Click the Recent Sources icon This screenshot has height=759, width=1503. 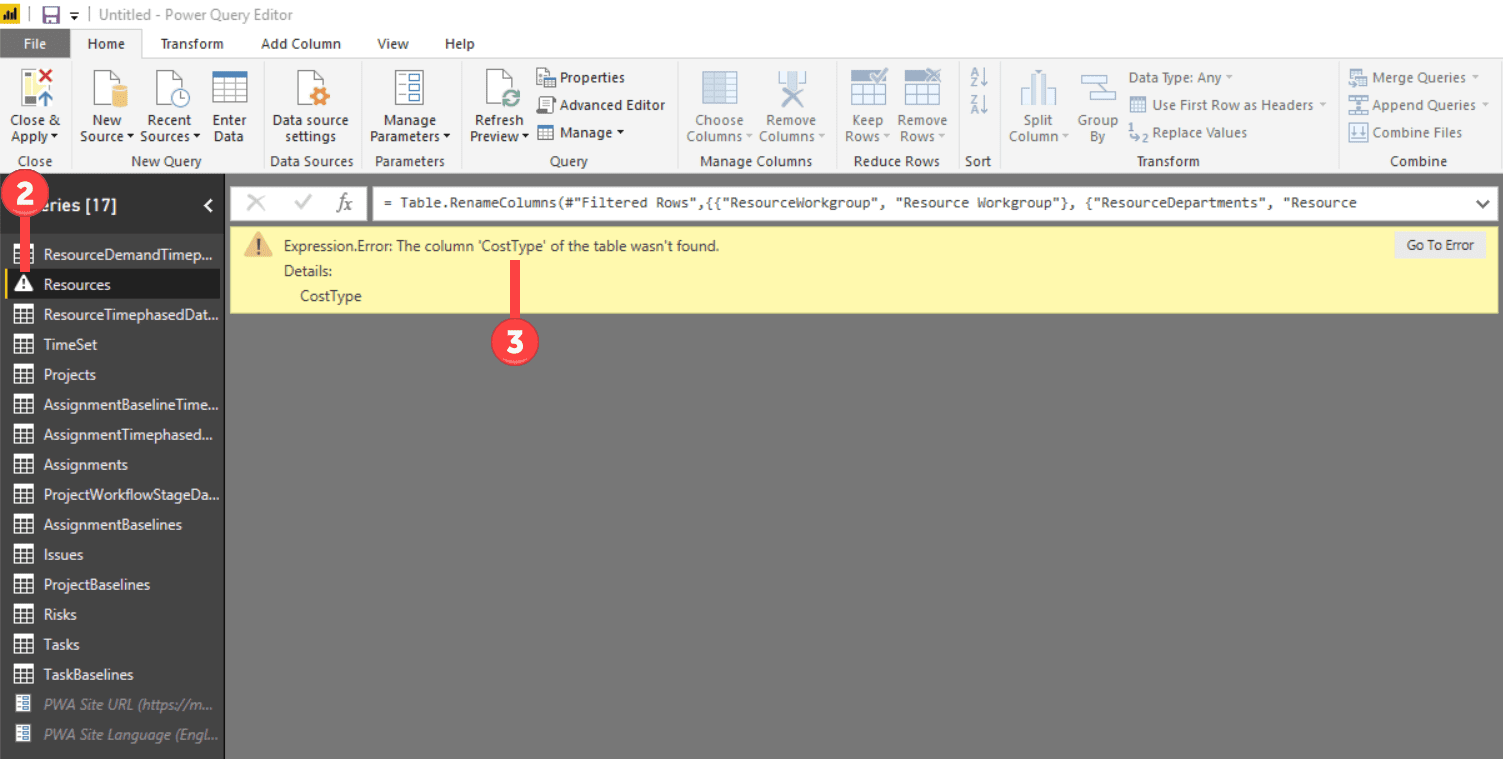point(170,88)
